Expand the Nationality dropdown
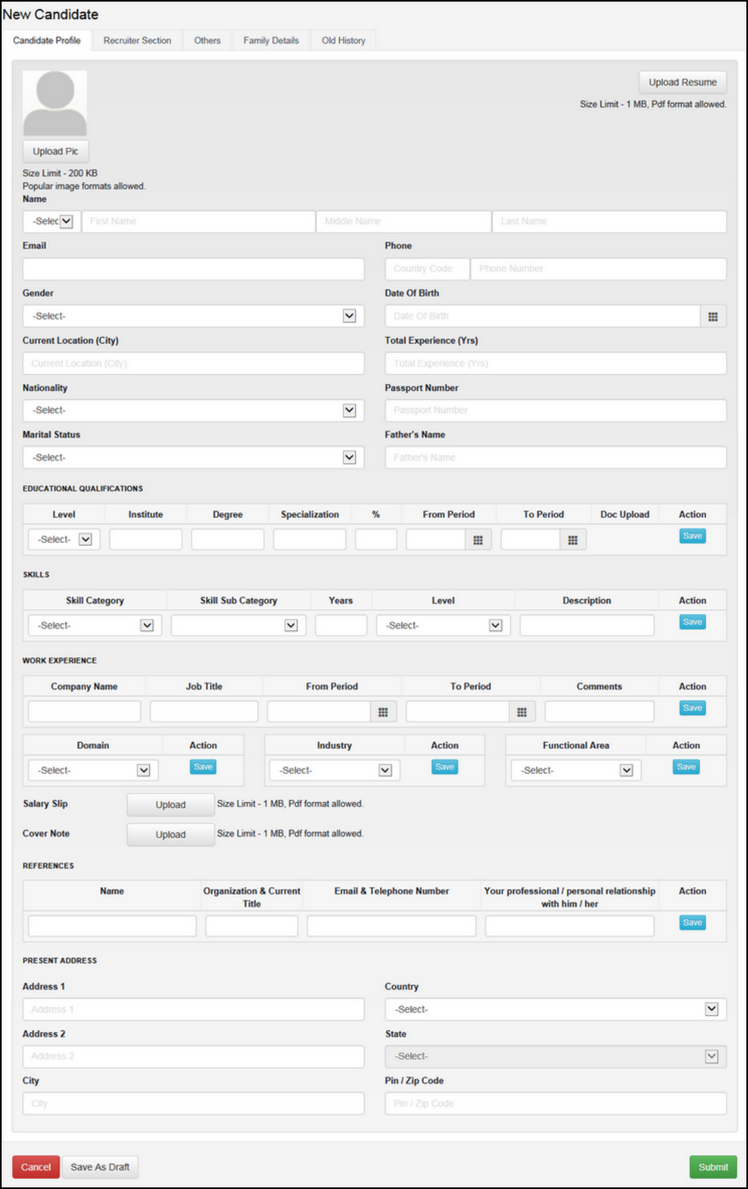 pyautogui.click(x=193, y=410)
